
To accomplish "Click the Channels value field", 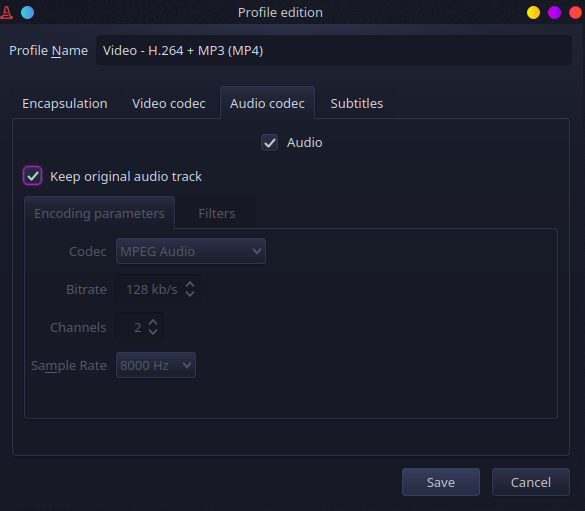I will point(139,327).
